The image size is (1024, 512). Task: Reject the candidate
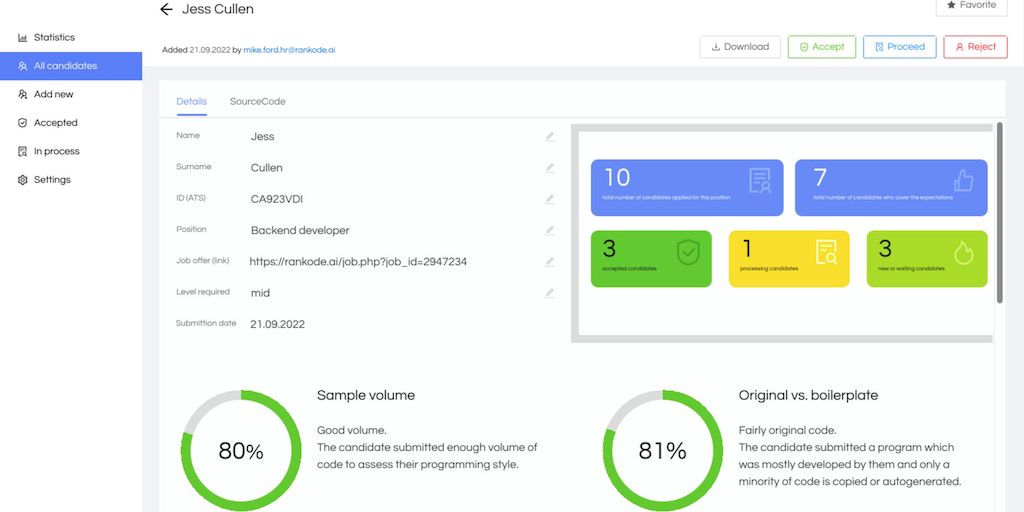976,47
